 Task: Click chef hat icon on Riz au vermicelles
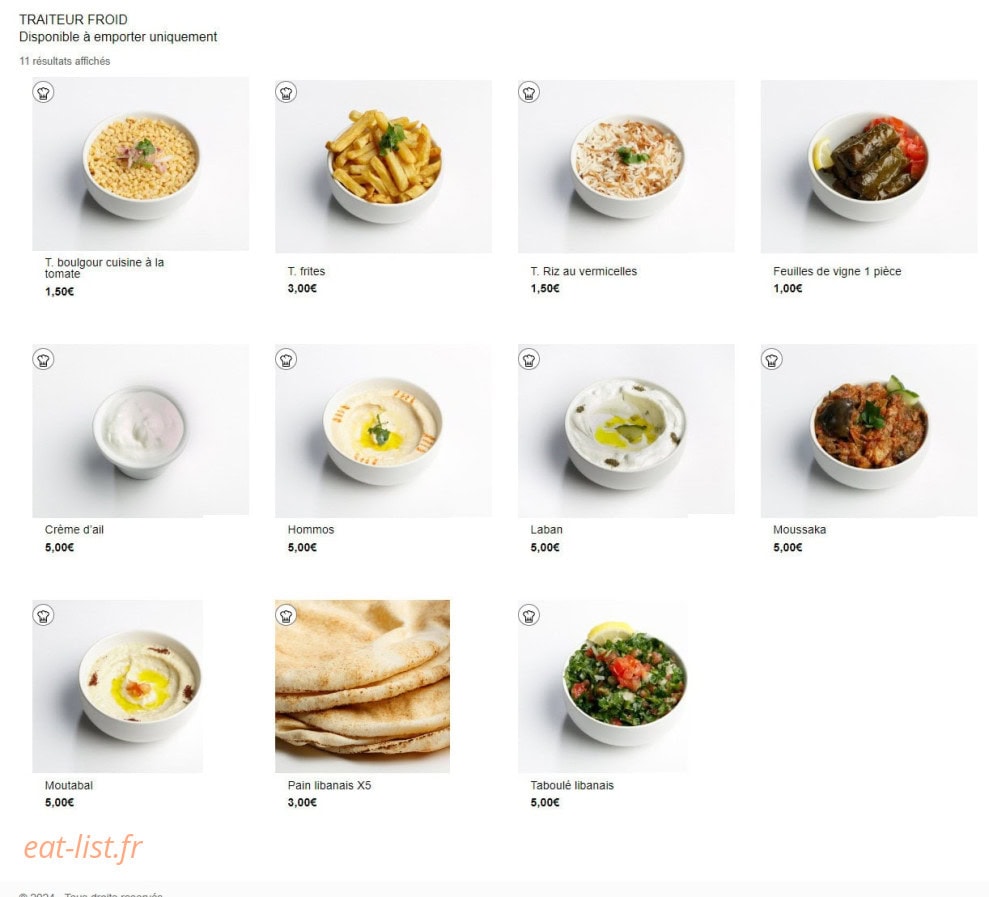pyautogui.click(x=529, y=93)
